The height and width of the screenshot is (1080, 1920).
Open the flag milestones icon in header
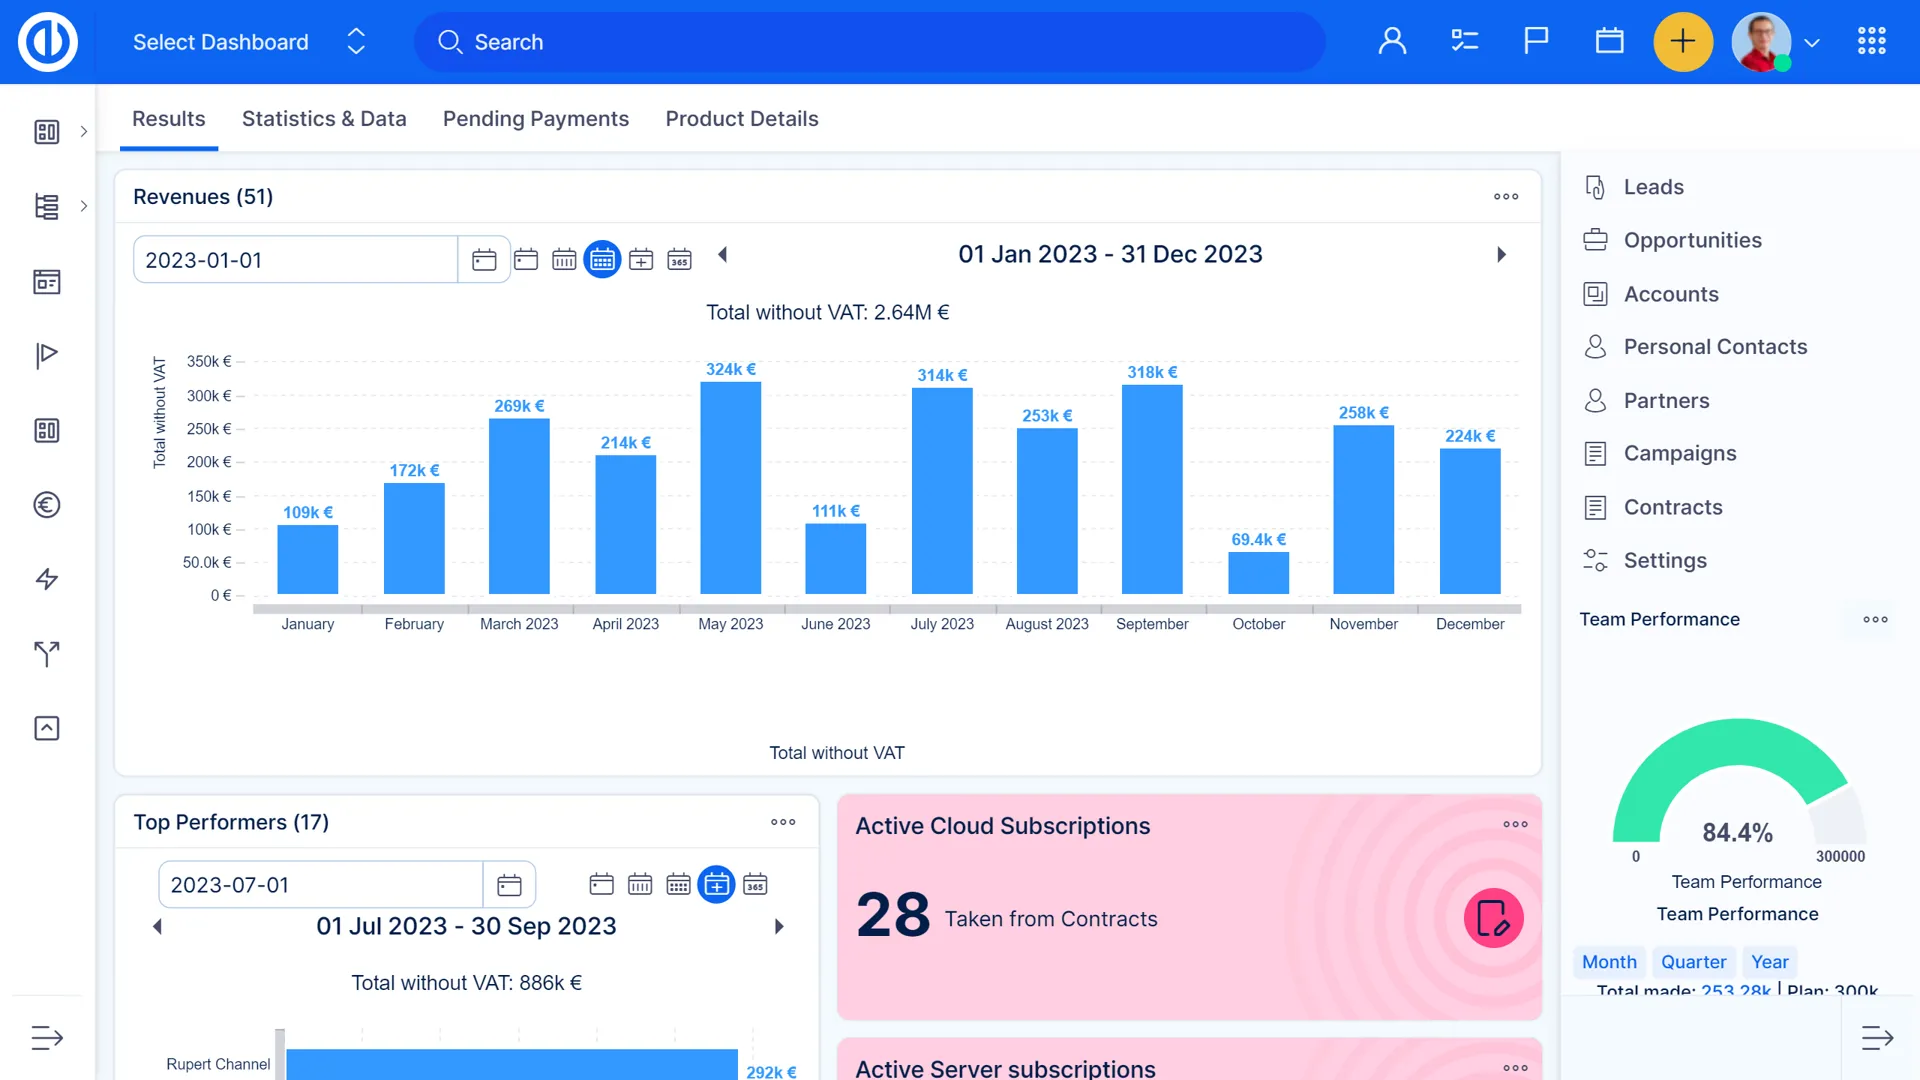(1536, 41)
